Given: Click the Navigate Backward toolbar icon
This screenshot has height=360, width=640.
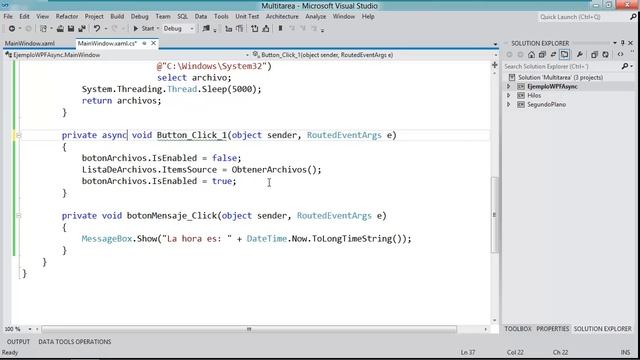Looking at the screenshot, I should 12,29.
